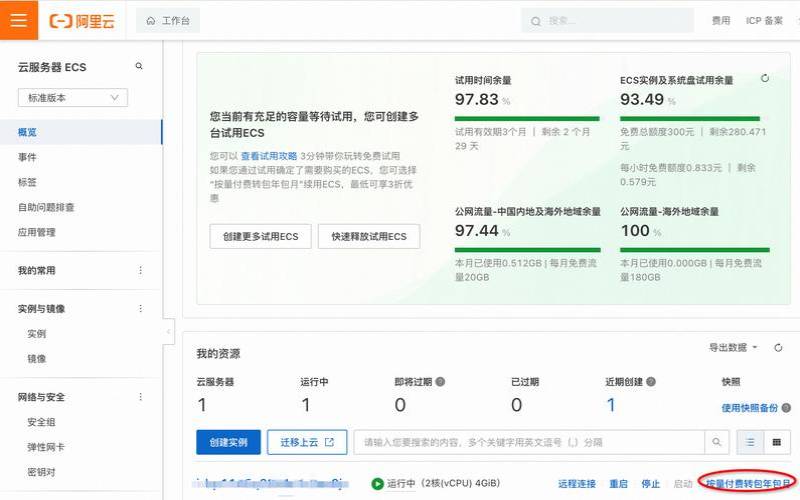Viewport: 800px width, 500px height.
Task: Click the 试用时间余量 progress bar
Action: pyautogui.click(x=526, y=118)
